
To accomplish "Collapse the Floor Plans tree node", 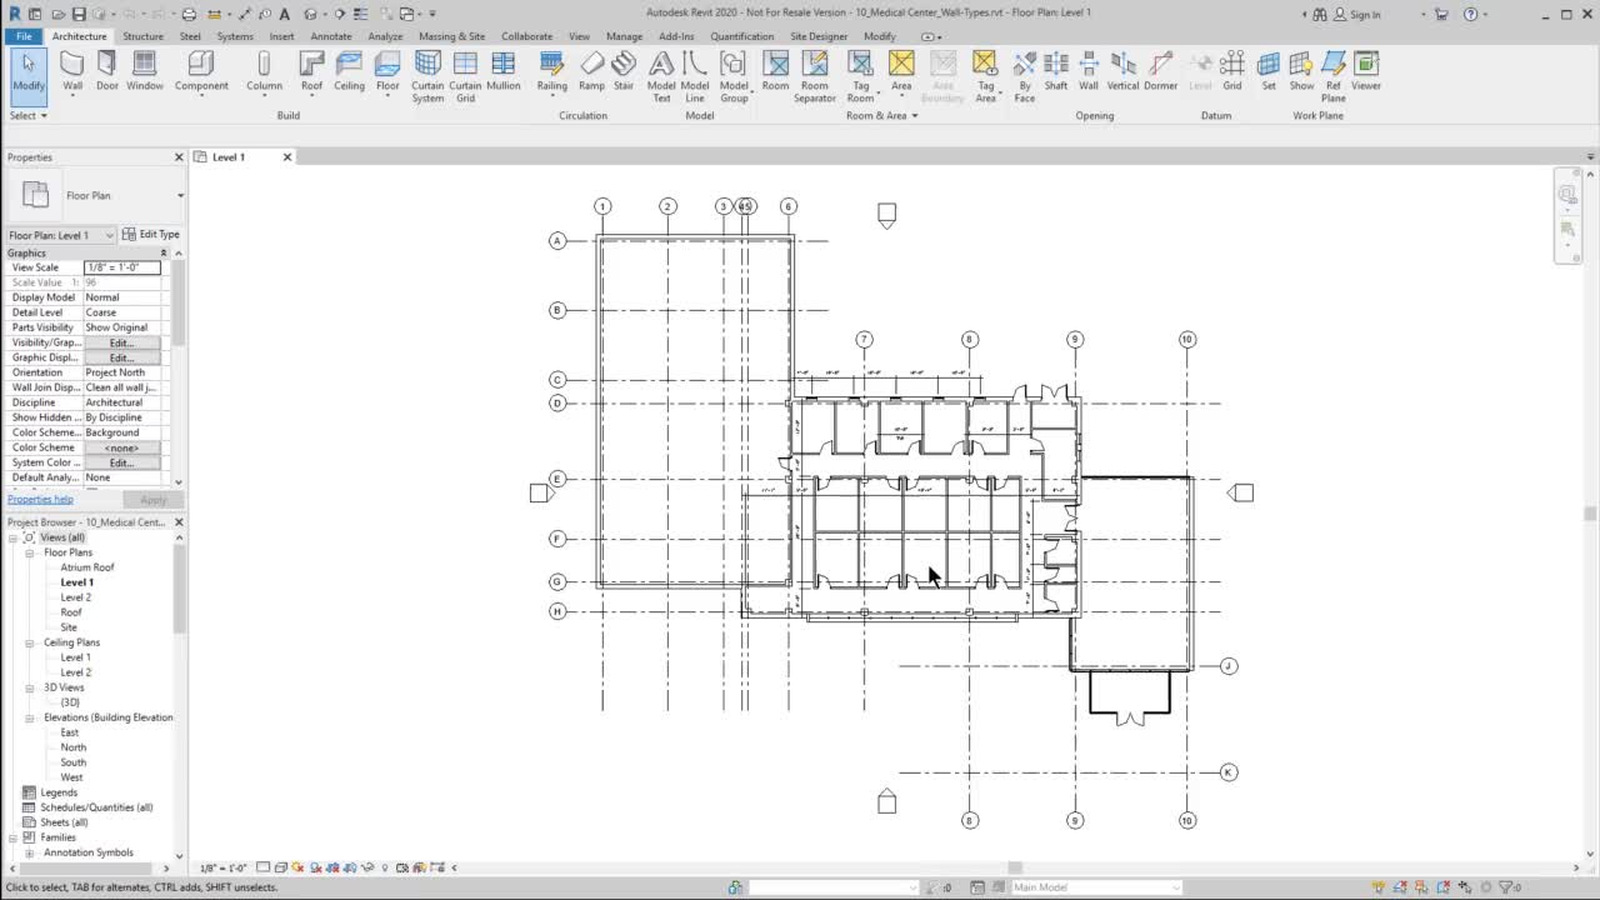I will [29, 553].
